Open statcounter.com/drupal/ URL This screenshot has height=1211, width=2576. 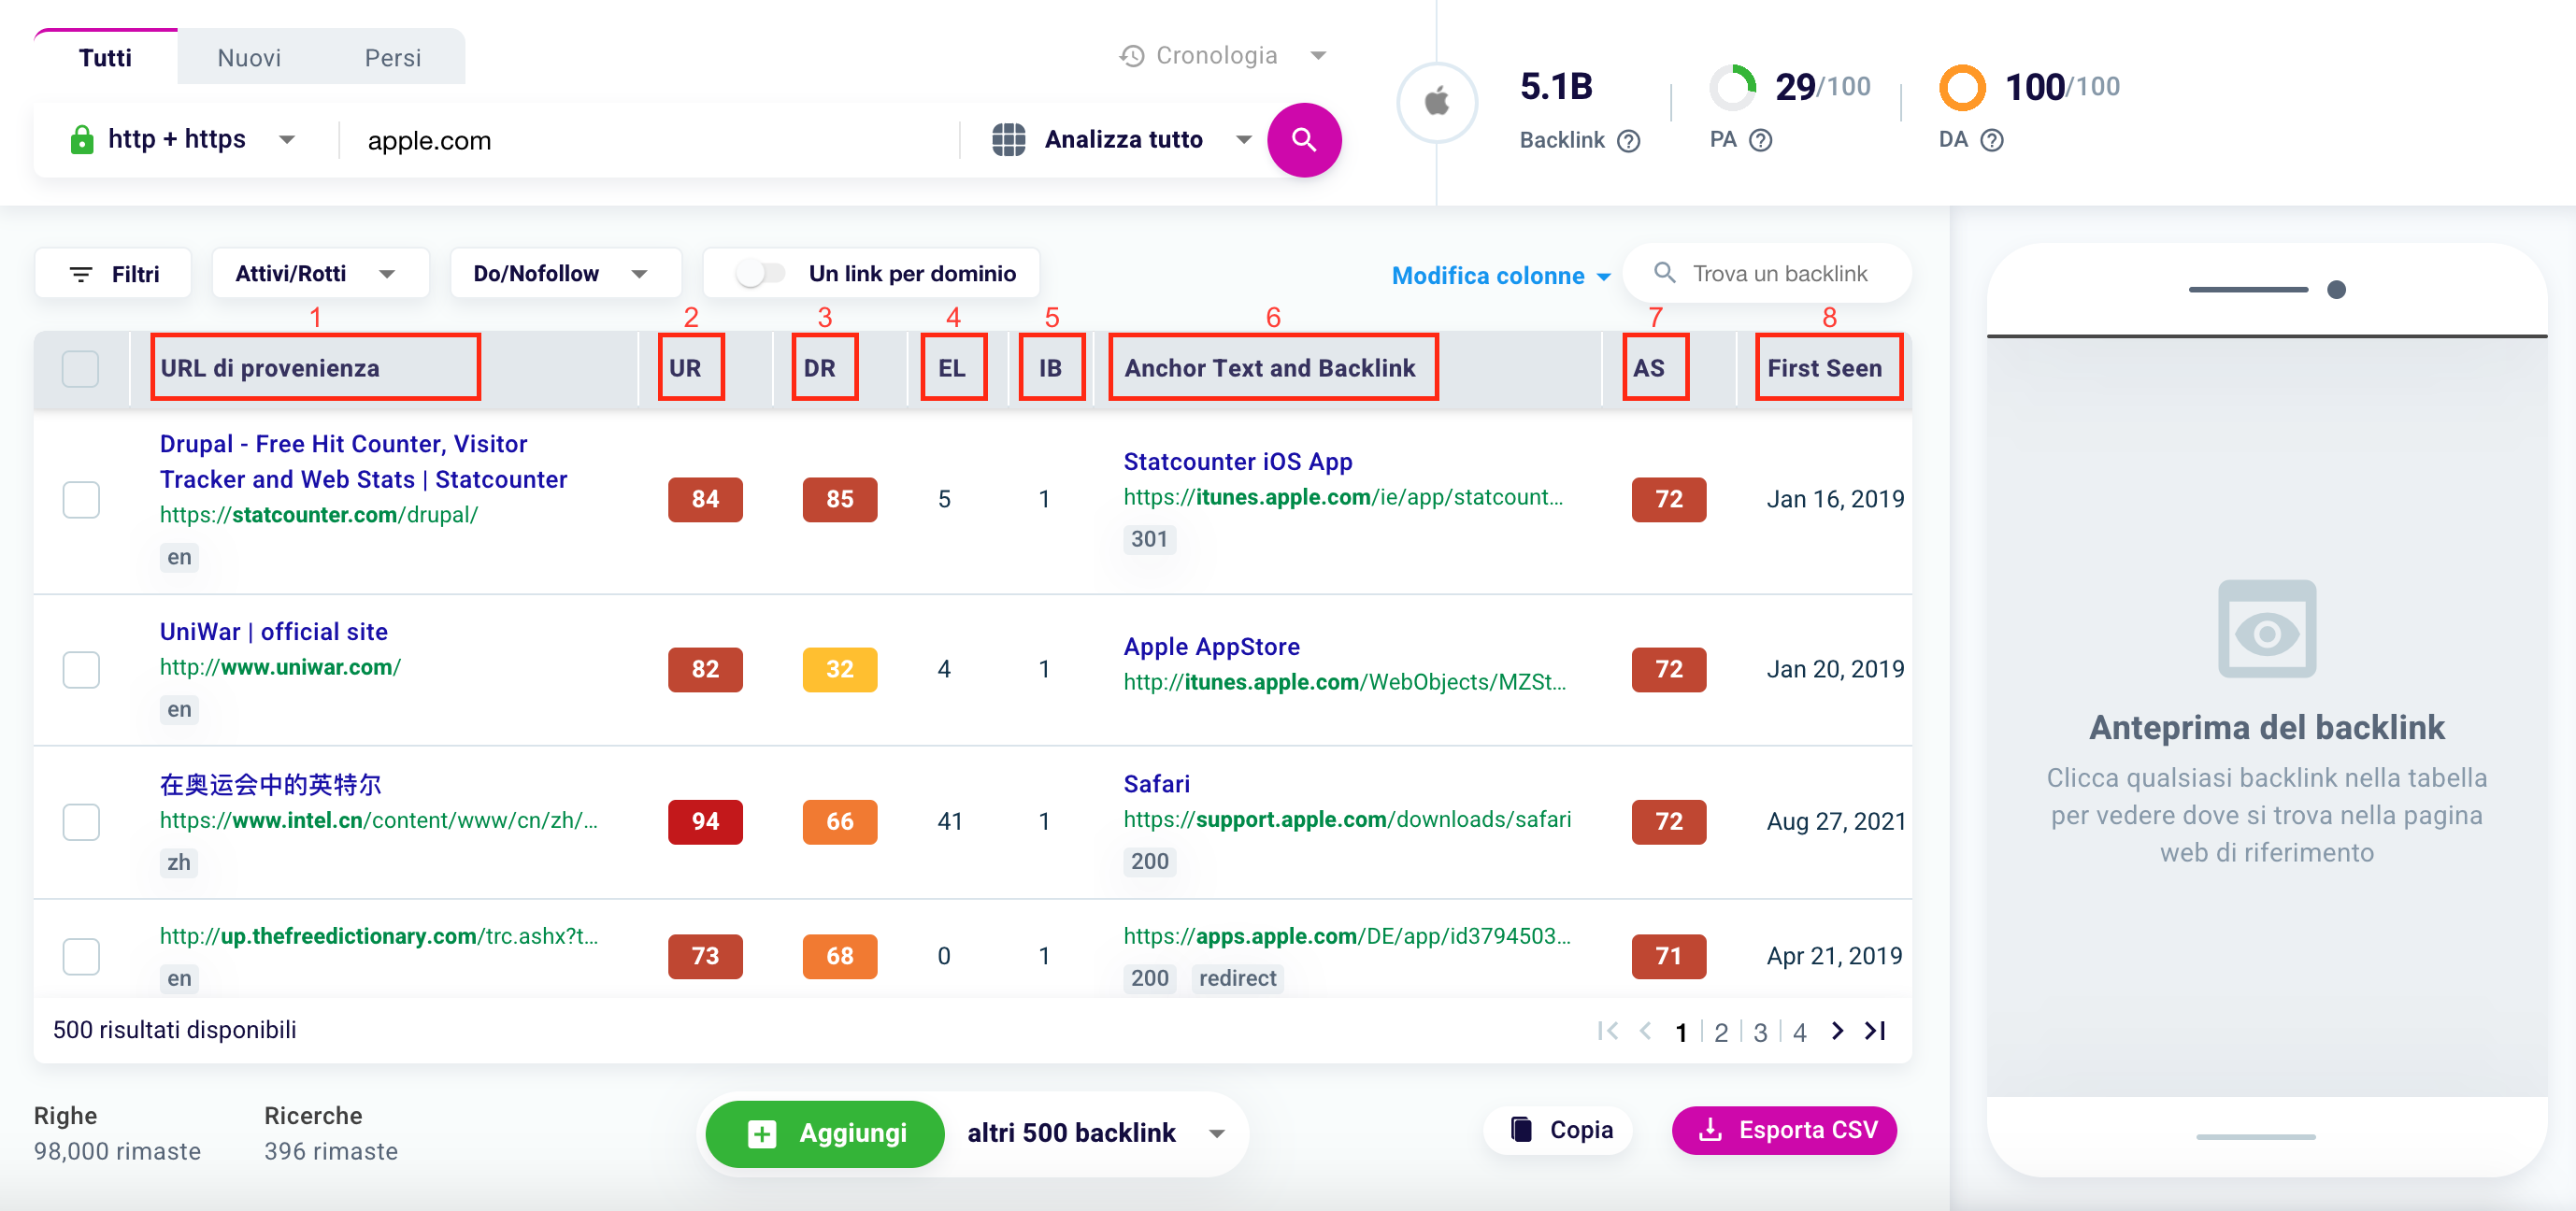tap(319, 515)
